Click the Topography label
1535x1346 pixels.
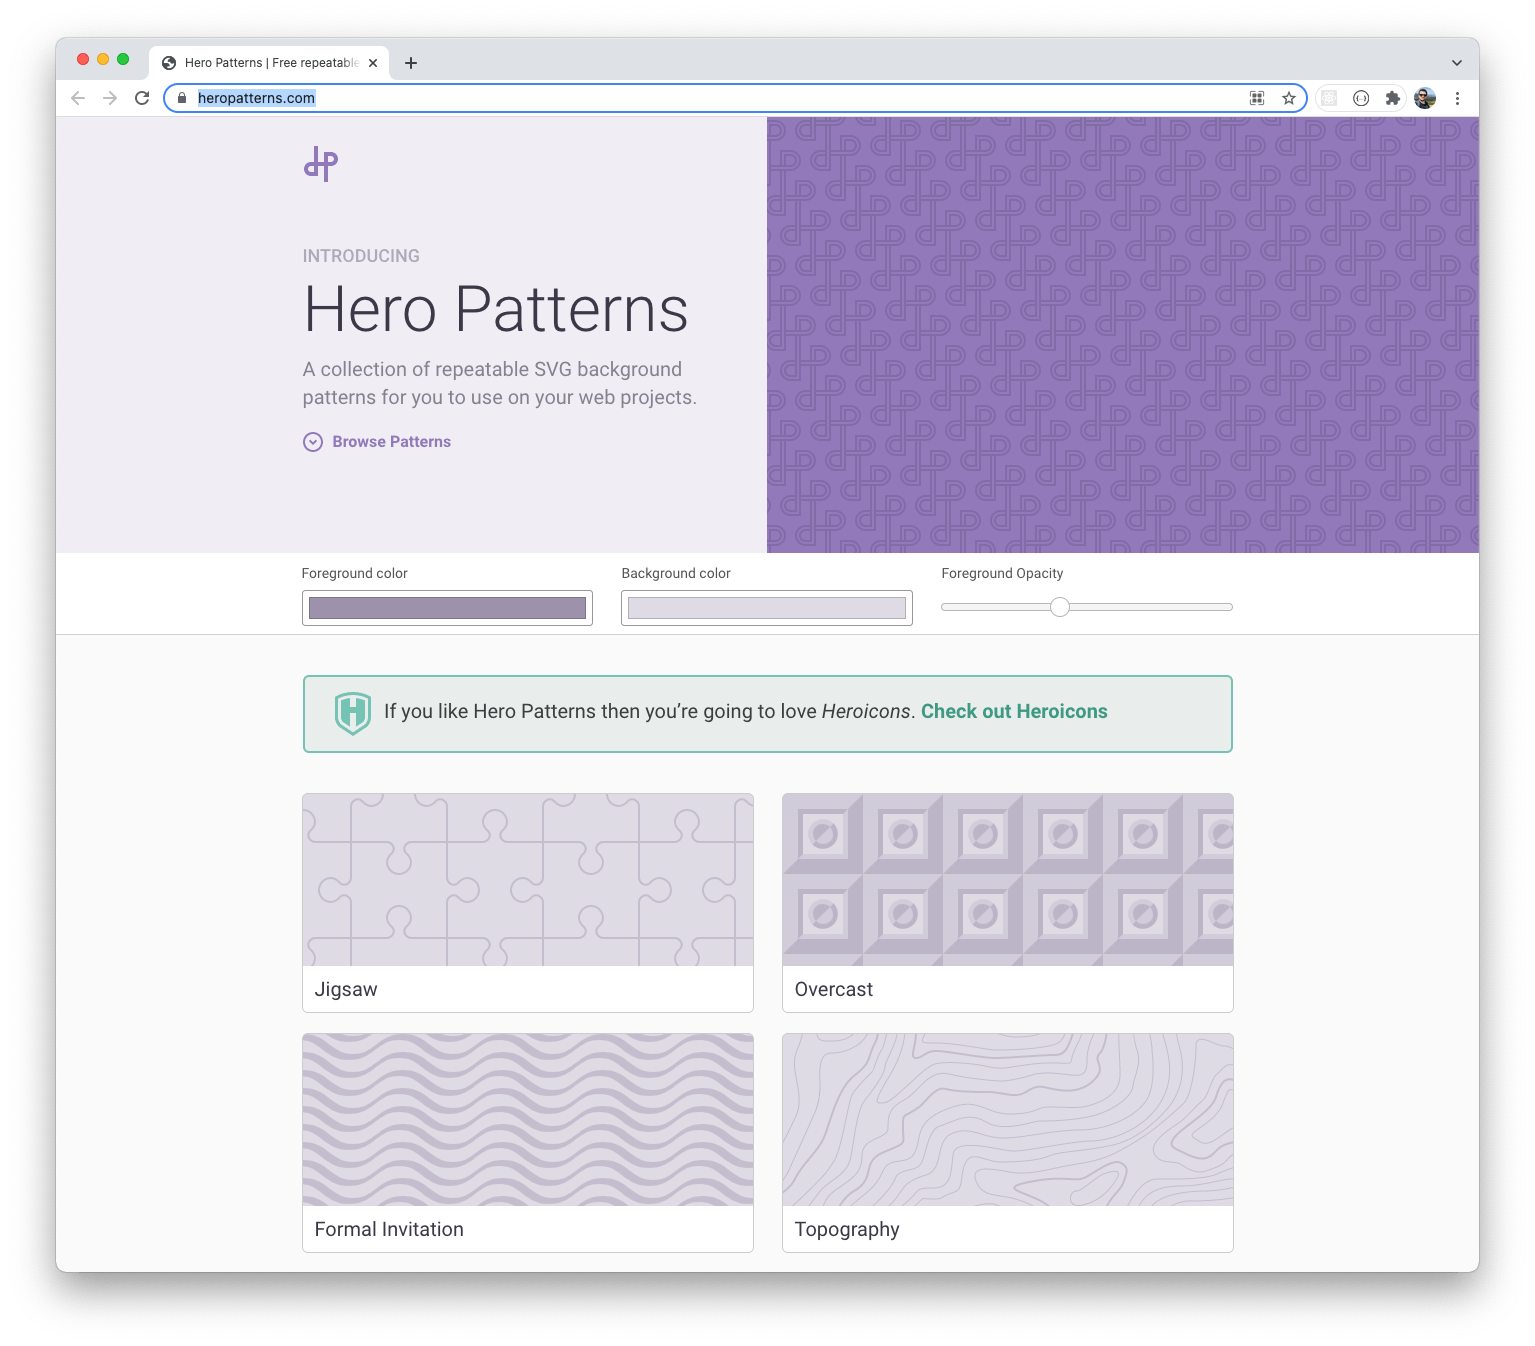point(847,1230)
